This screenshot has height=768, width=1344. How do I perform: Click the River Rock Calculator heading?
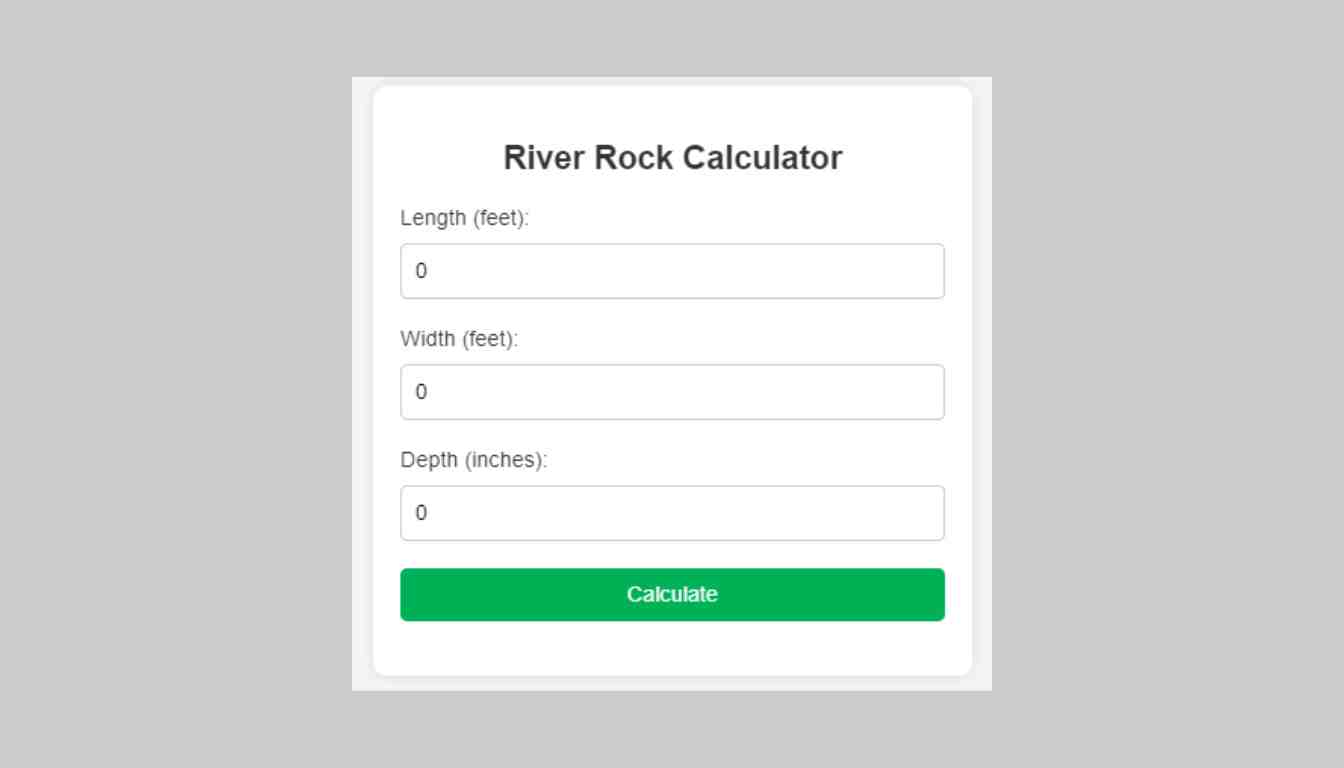tap(672, 157)
